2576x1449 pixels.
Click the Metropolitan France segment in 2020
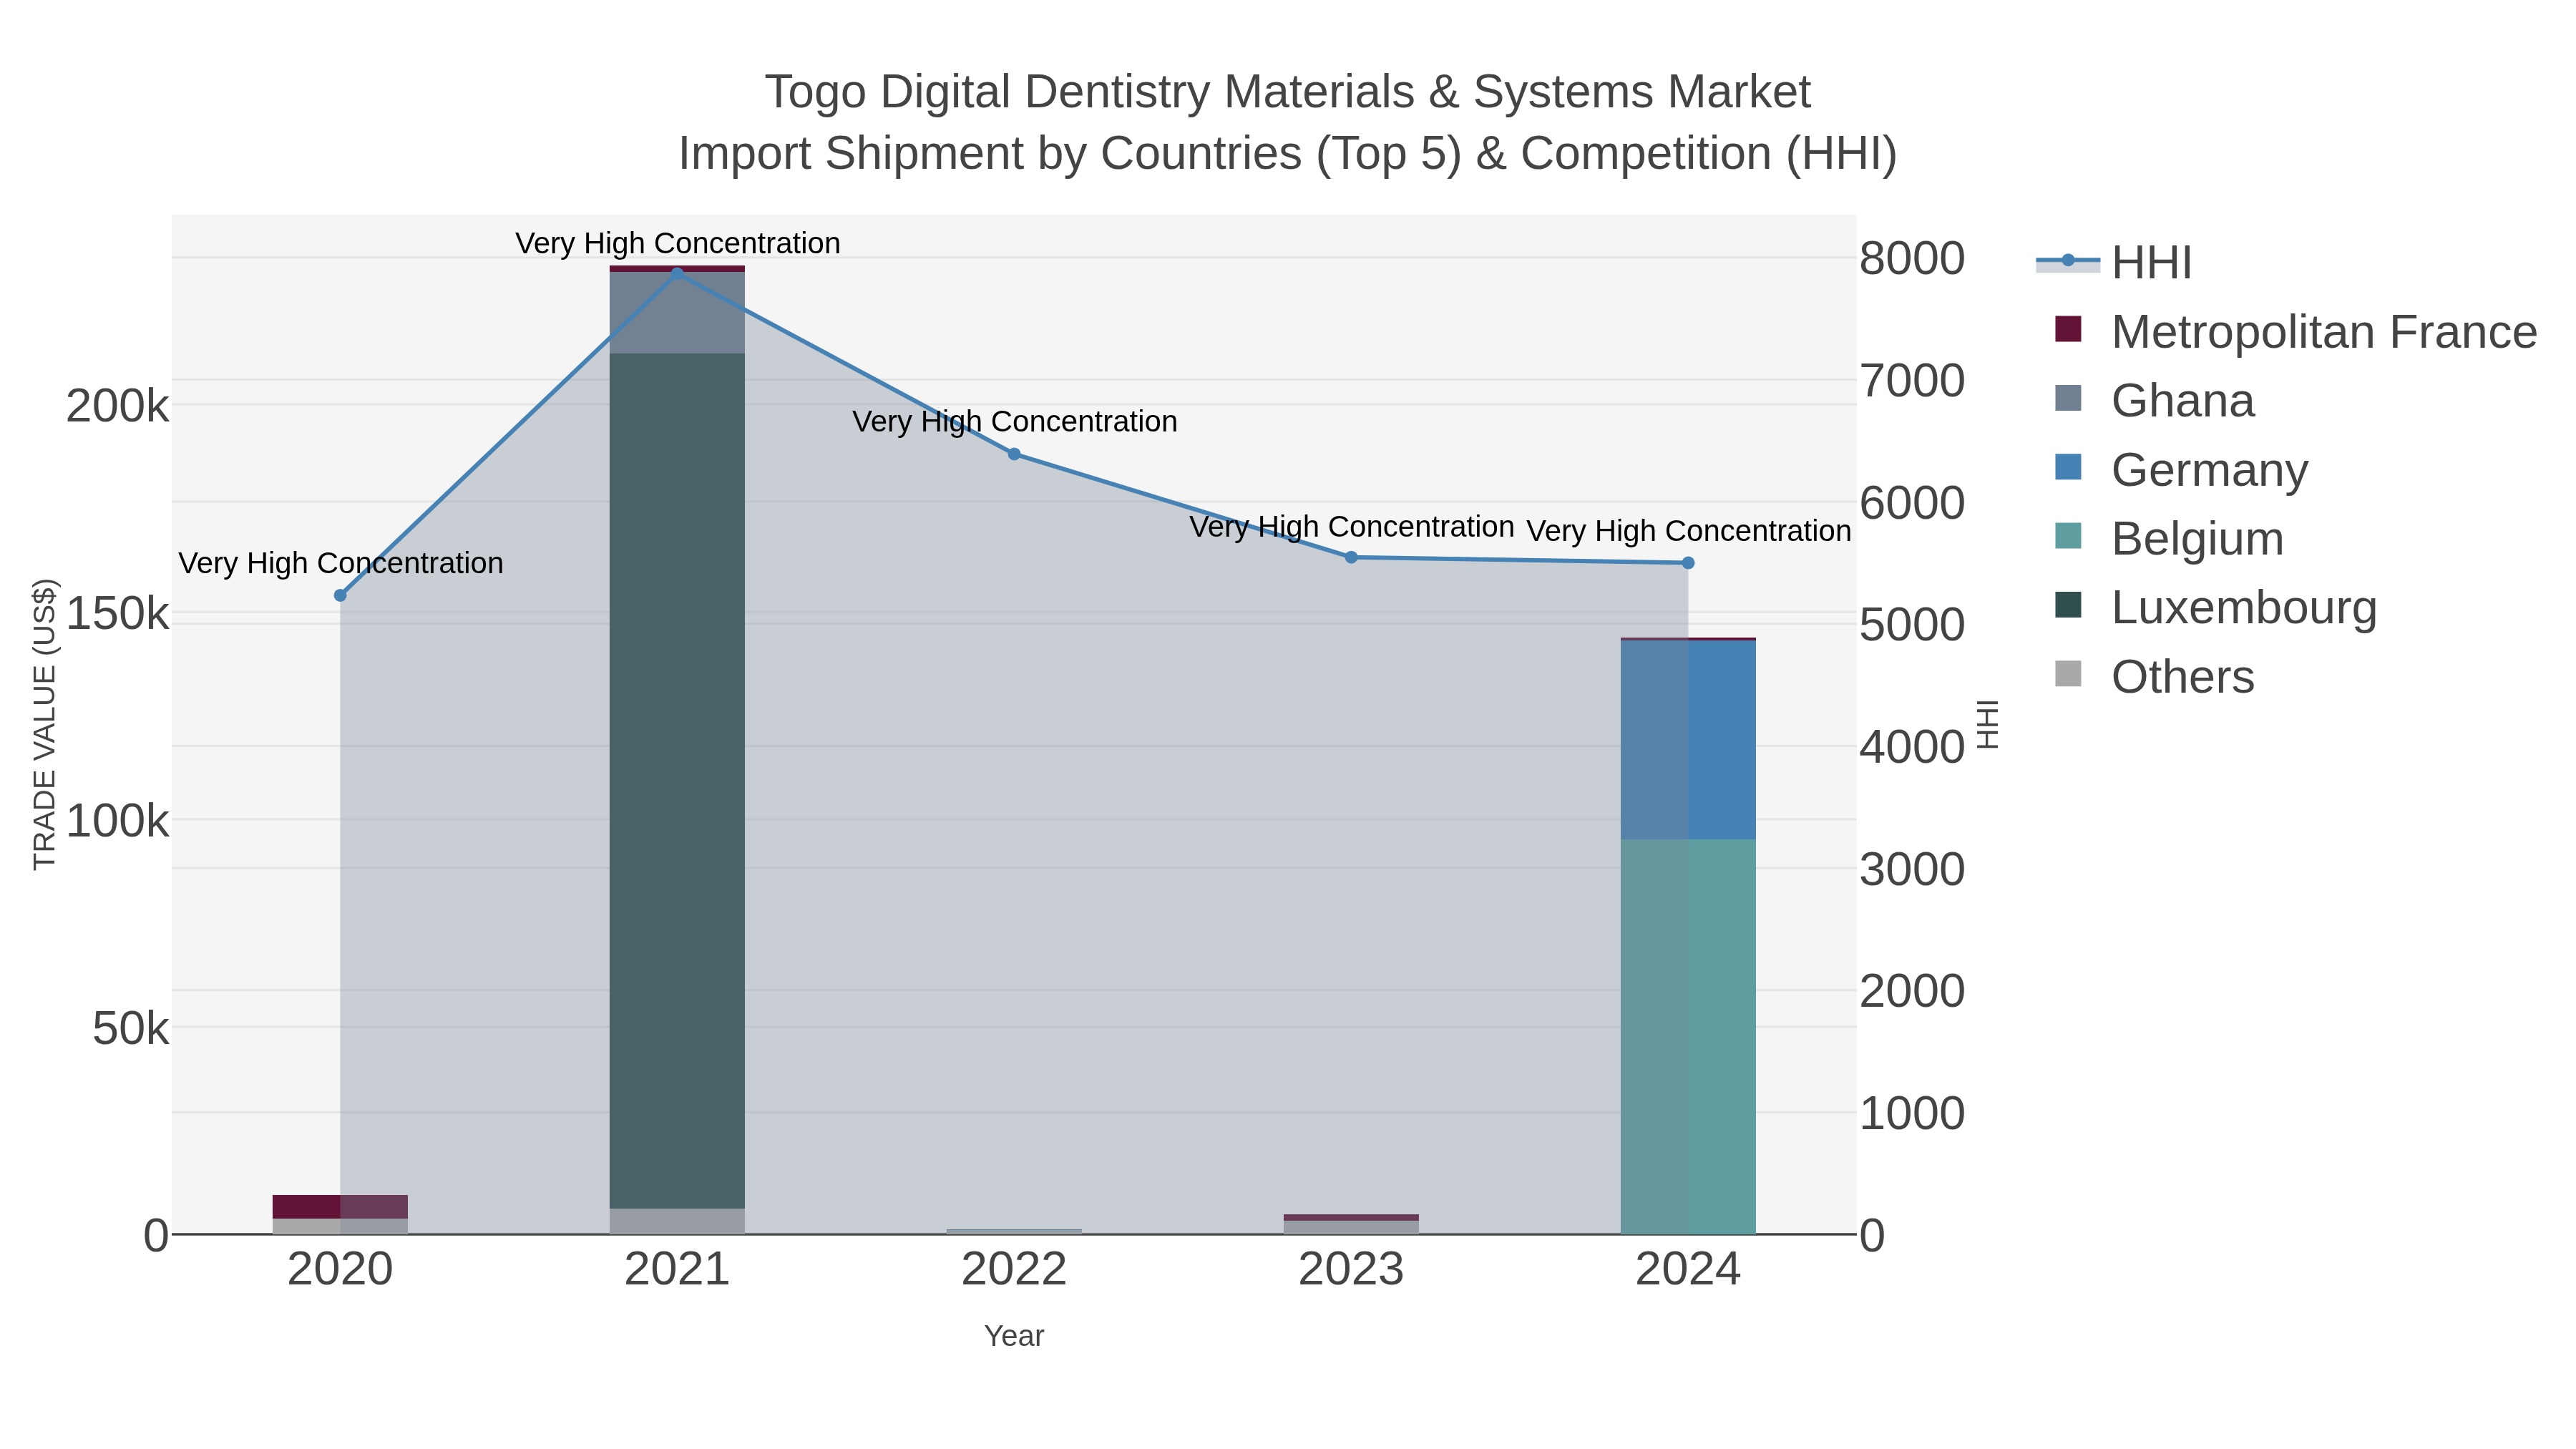[340, 1207]
